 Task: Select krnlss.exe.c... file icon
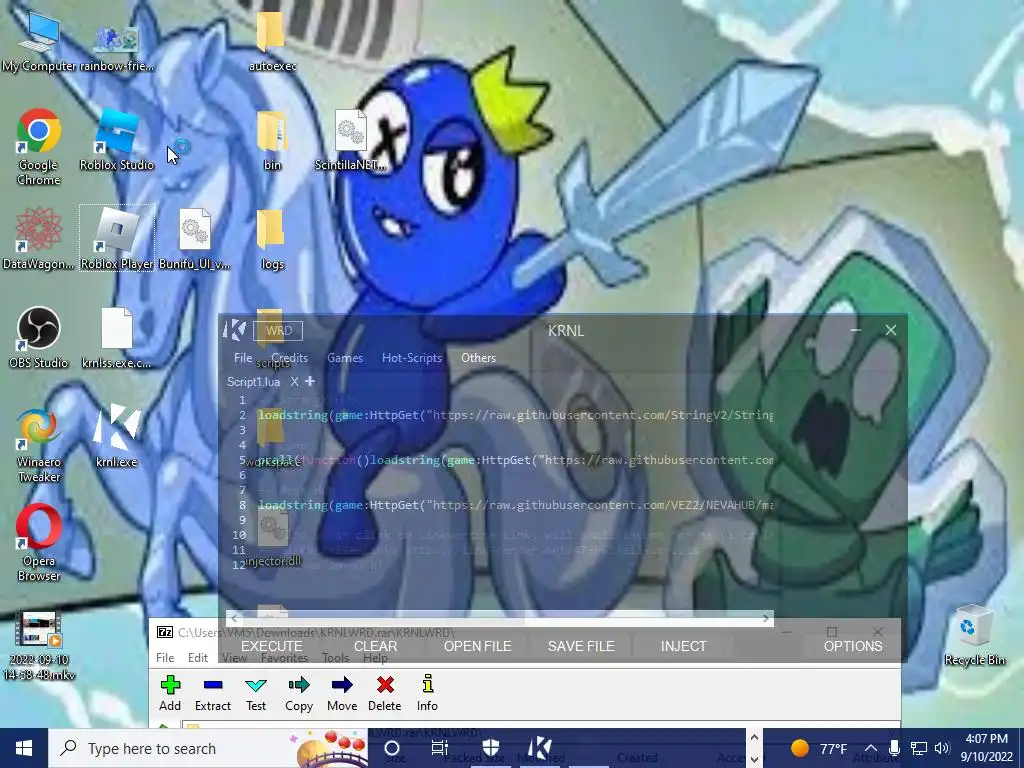coord(117,338)
